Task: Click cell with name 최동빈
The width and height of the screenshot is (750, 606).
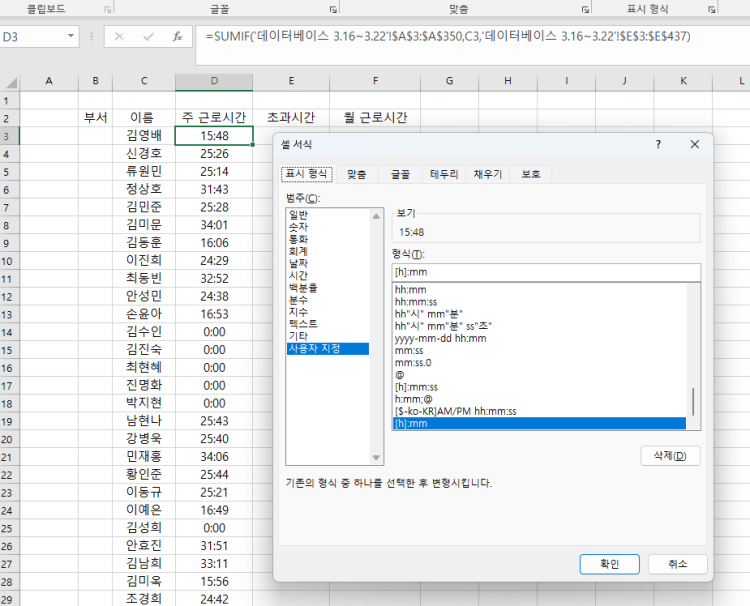Action: (x=144, y=278)
